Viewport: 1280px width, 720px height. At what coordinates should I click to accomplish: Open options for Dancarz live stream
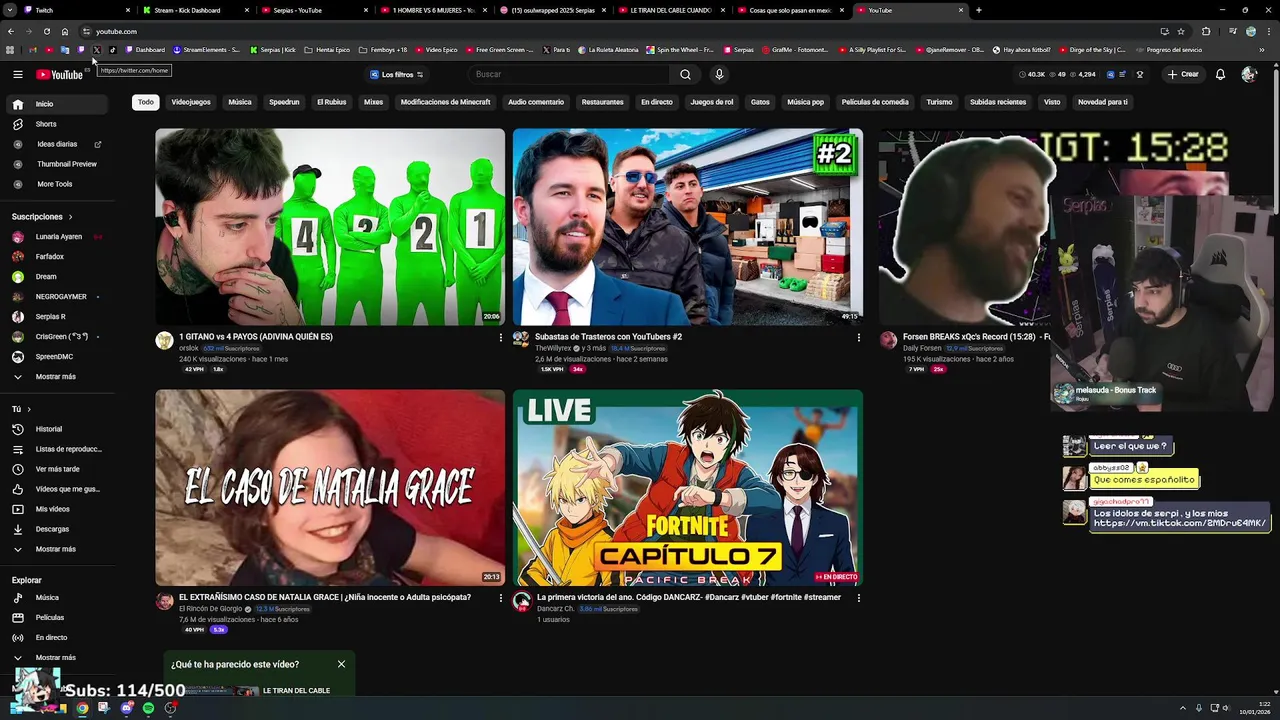point(858,598)
